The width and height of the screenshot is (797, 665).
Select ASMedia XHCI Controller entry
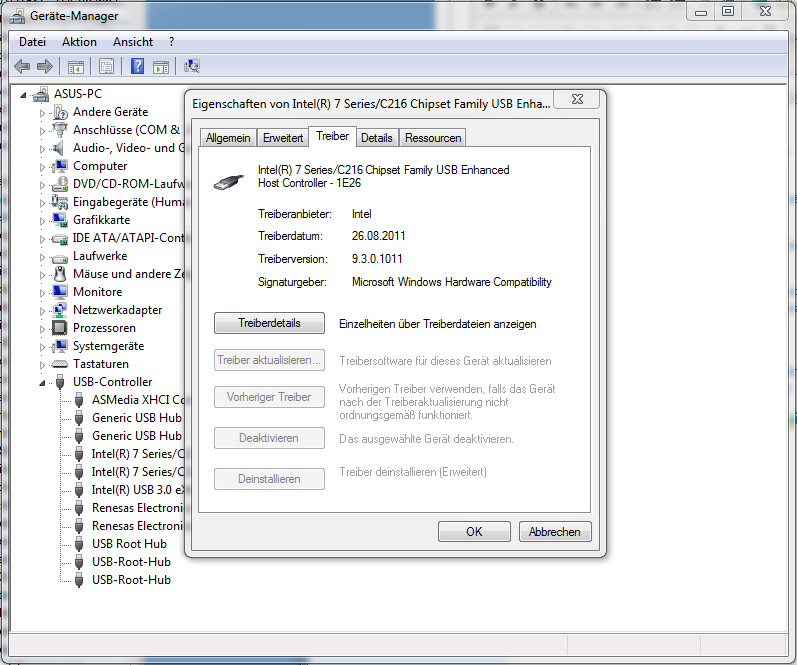pos(138,400)
